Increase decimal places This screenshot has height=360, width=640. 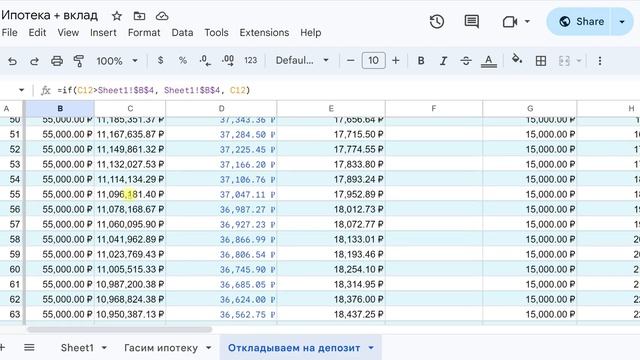(x=228, y=61)
